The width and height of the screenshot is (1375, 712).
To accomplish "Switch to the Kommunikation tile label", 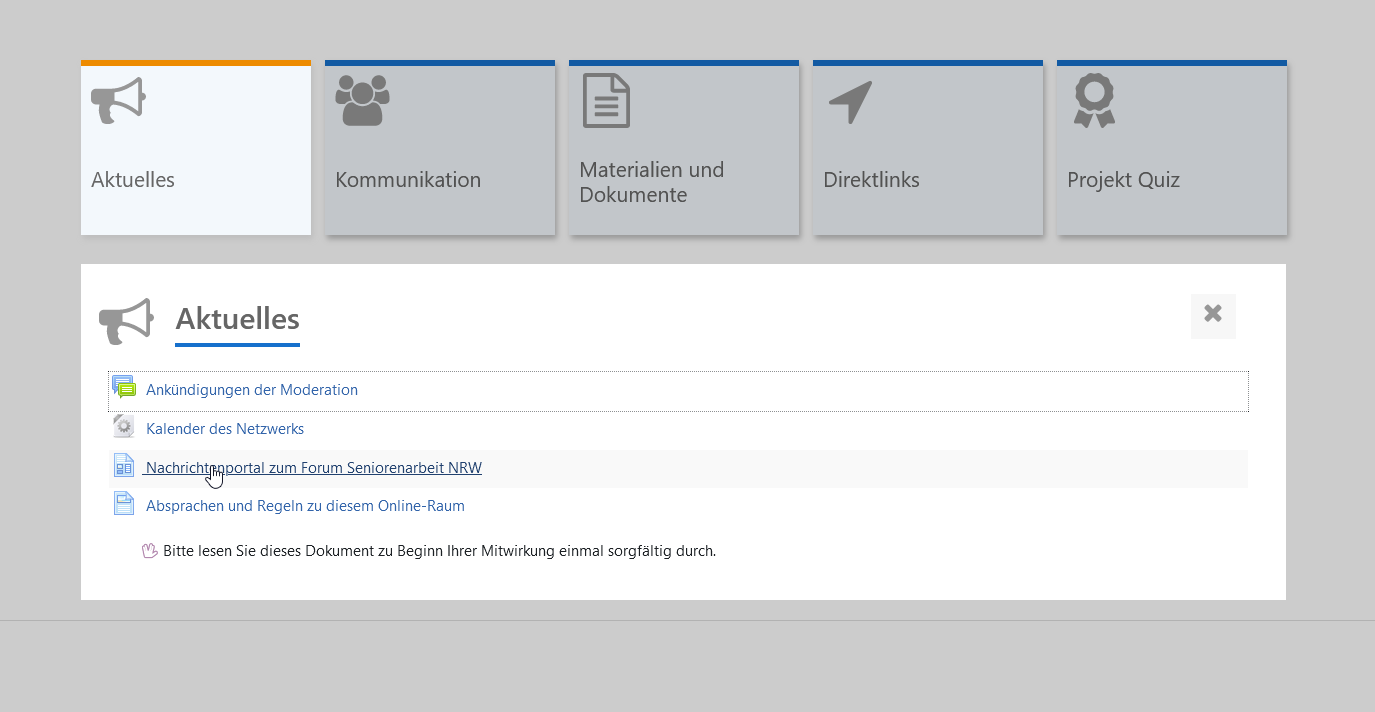I will pos(408,180).
